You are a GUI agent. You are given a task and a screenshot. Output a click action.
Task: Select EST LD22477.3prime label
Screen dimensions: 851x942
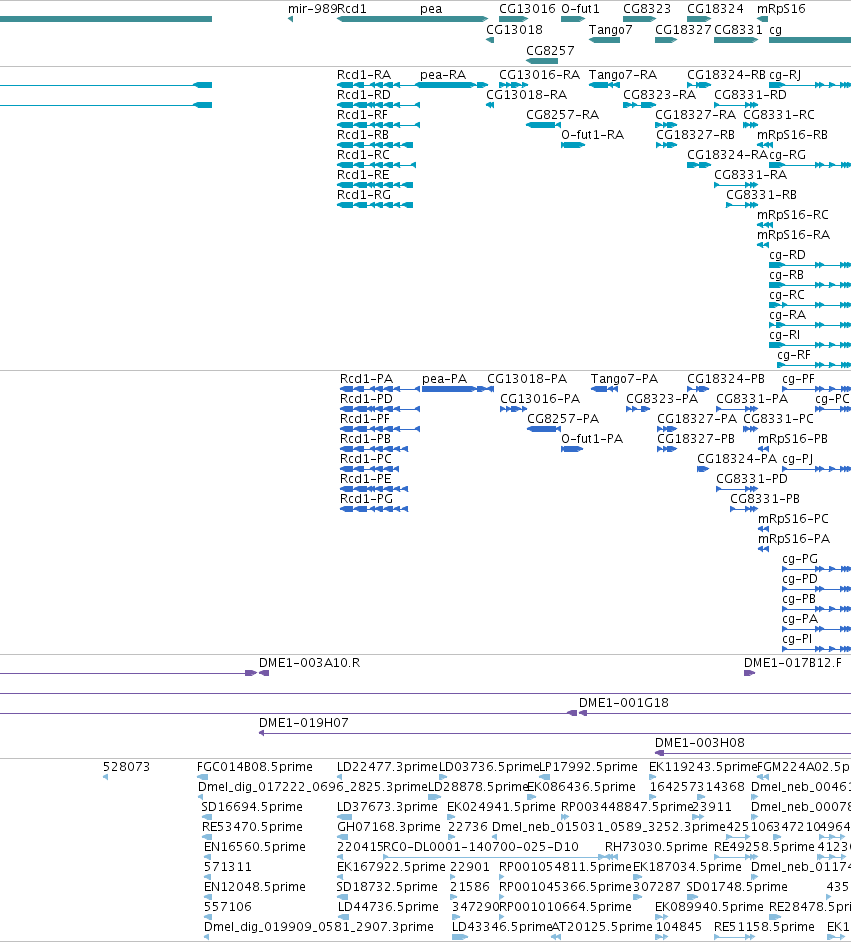coord(387,767)
